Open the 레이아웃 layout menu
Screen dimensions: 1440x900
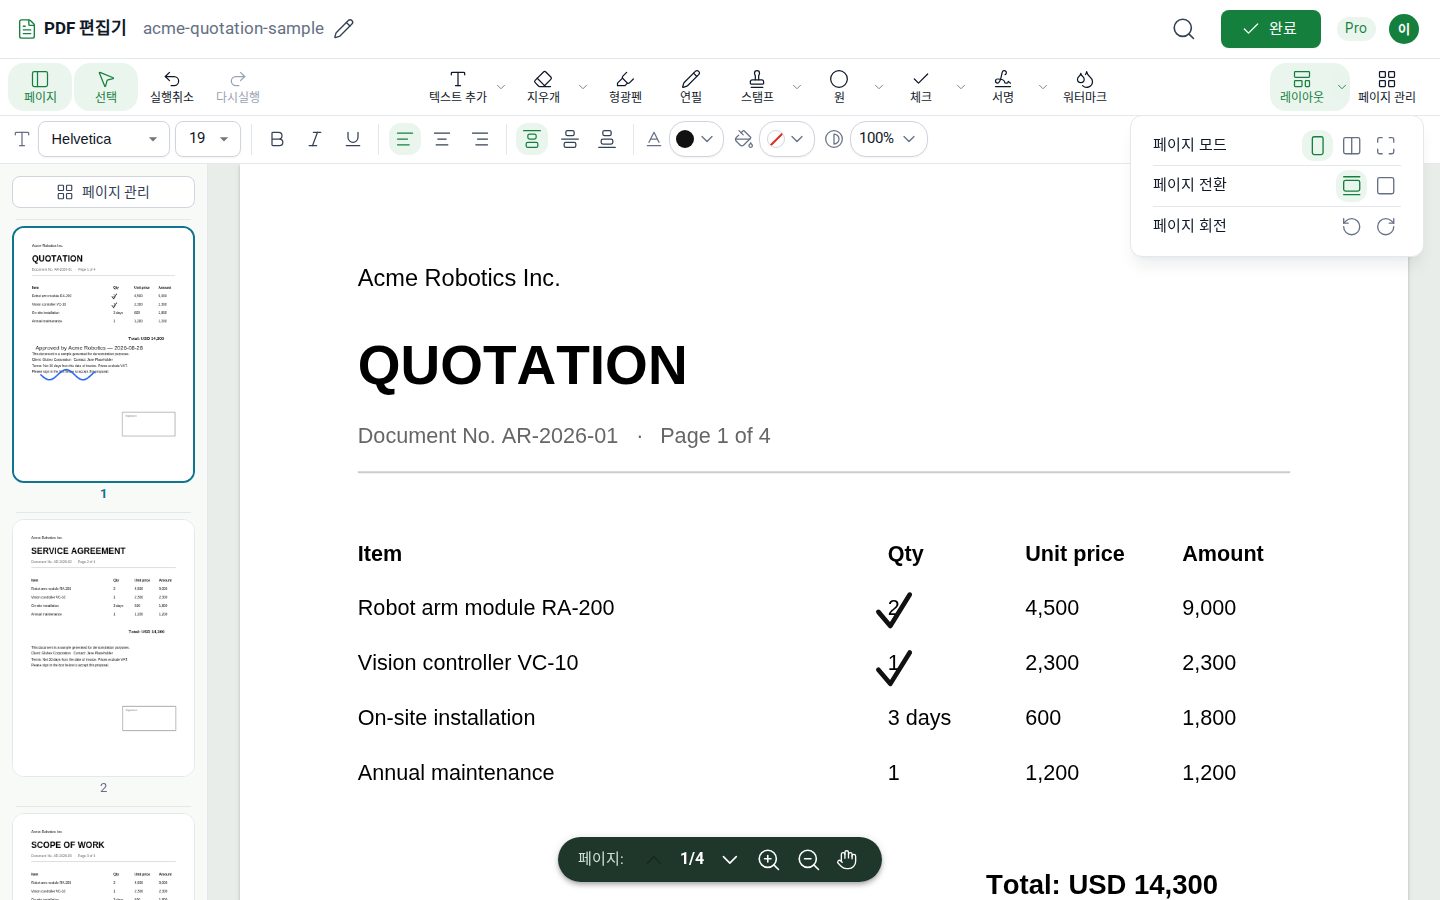click(x=1301, y=87)
